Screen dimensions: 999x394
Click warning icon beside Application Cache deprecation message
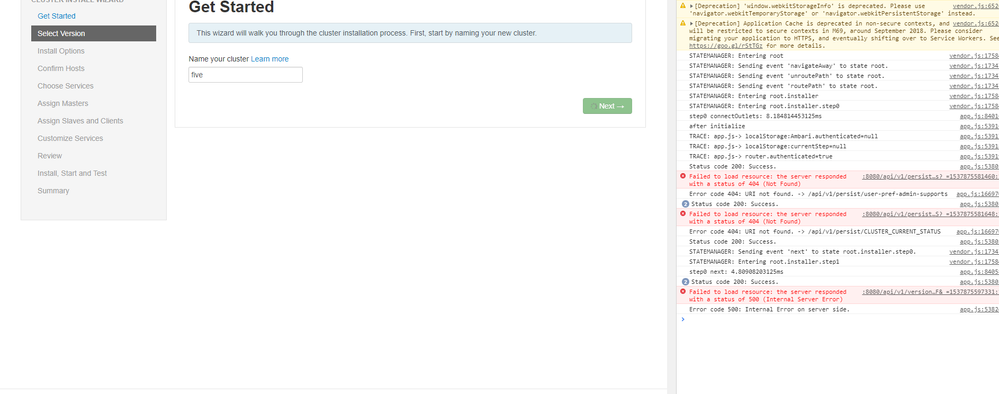683,23
